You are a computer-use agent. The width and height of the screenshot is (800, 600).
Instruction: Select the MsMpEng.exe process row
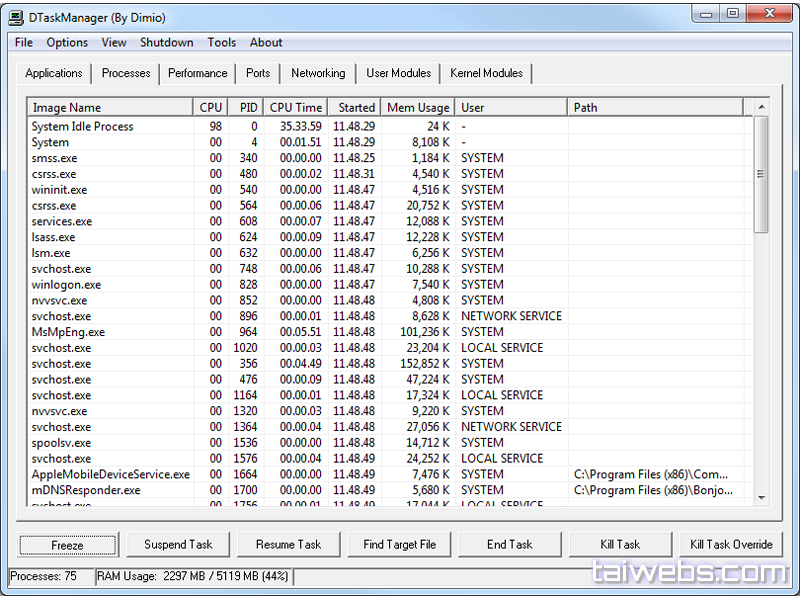click(x=68, y=332)
